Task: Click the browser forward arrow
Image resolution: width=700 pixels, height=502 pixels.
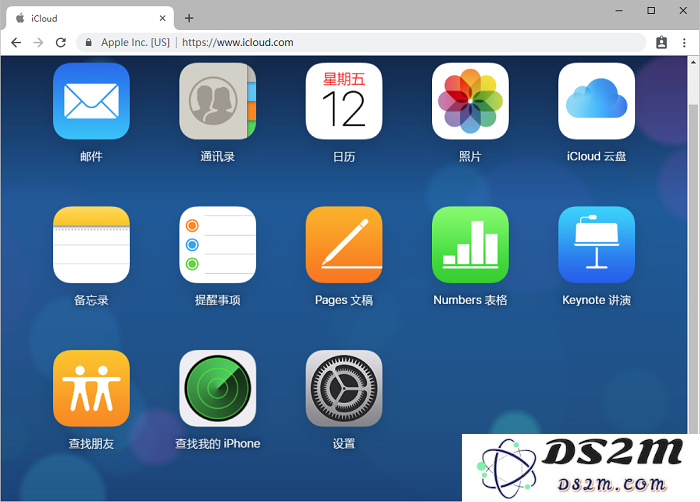Action: 38,42
